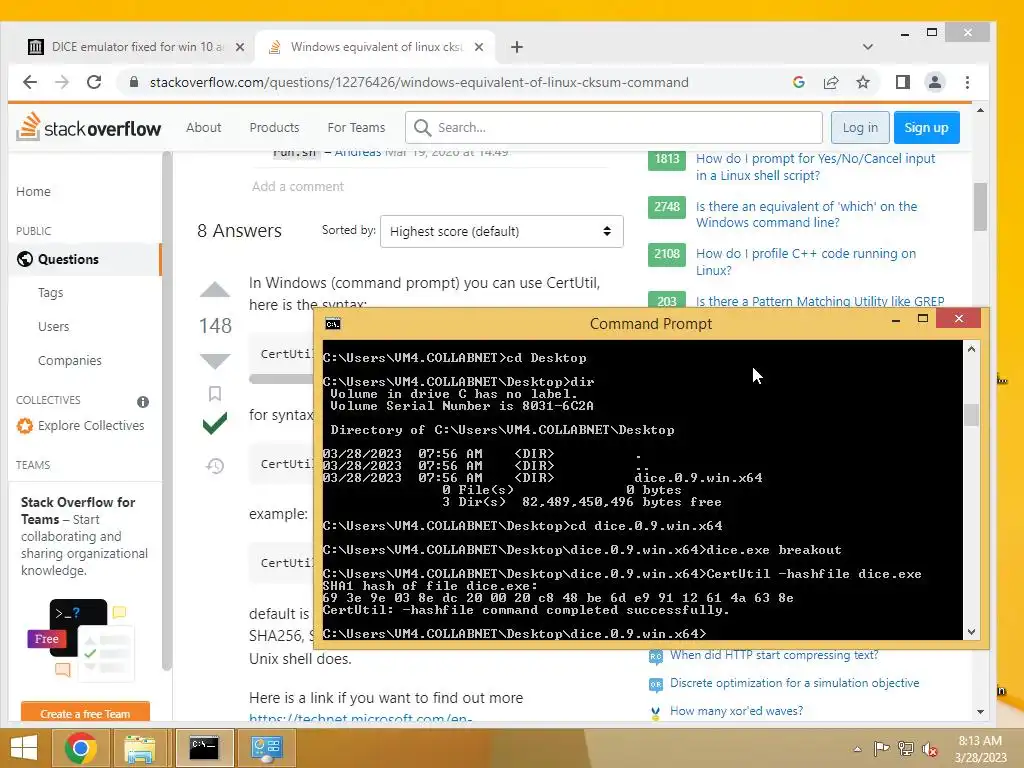
Task: Open 'How many xor'ed waves?' link
Action: 736,711
